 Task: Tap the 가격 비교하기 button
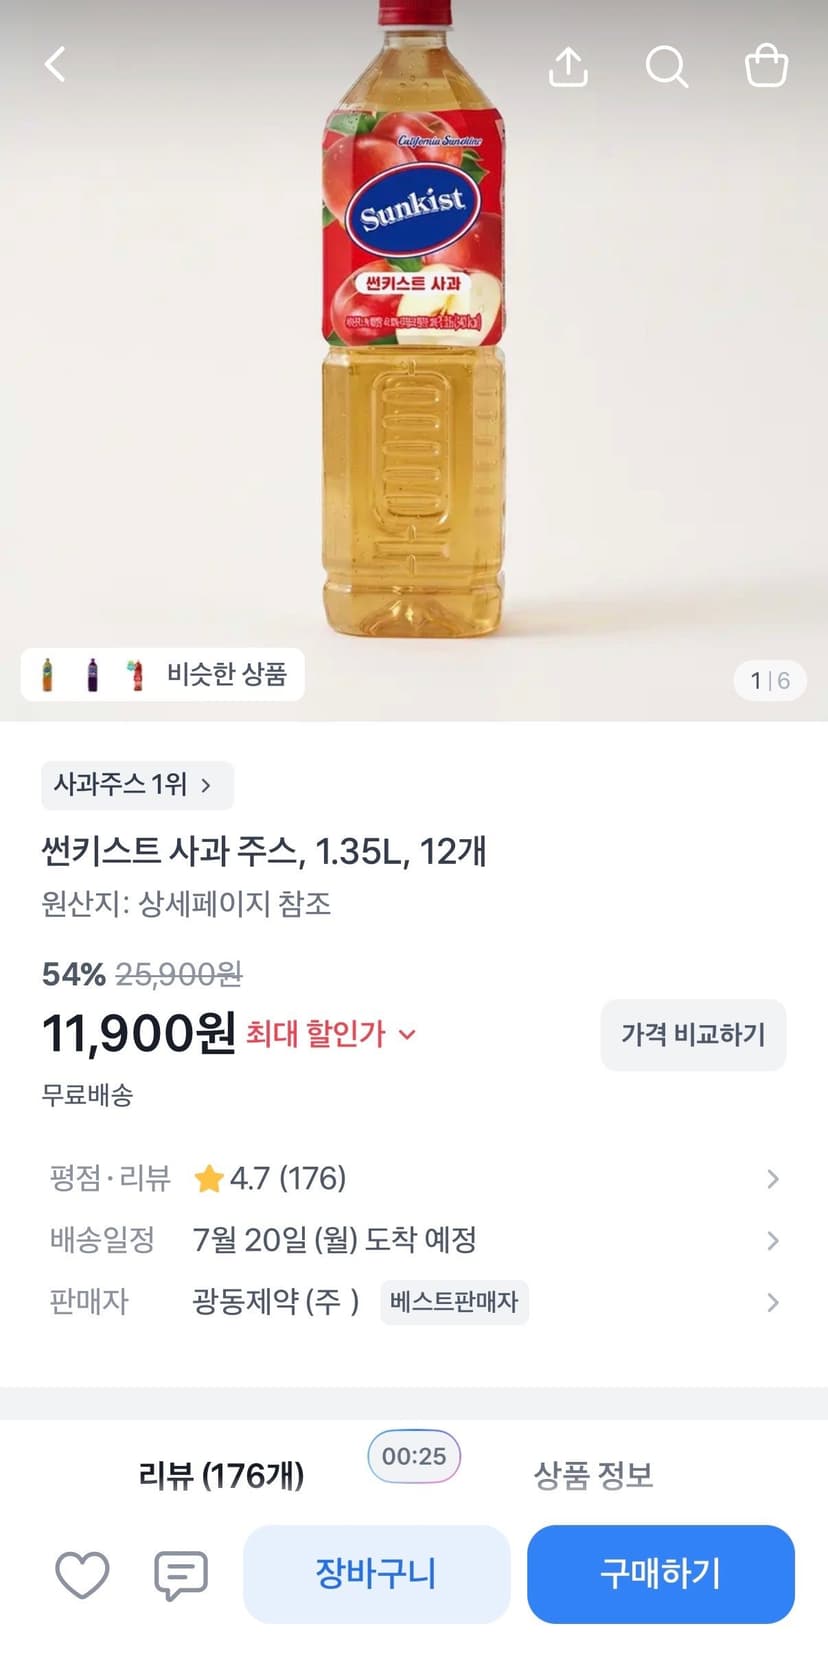(x=693, y=1034)
